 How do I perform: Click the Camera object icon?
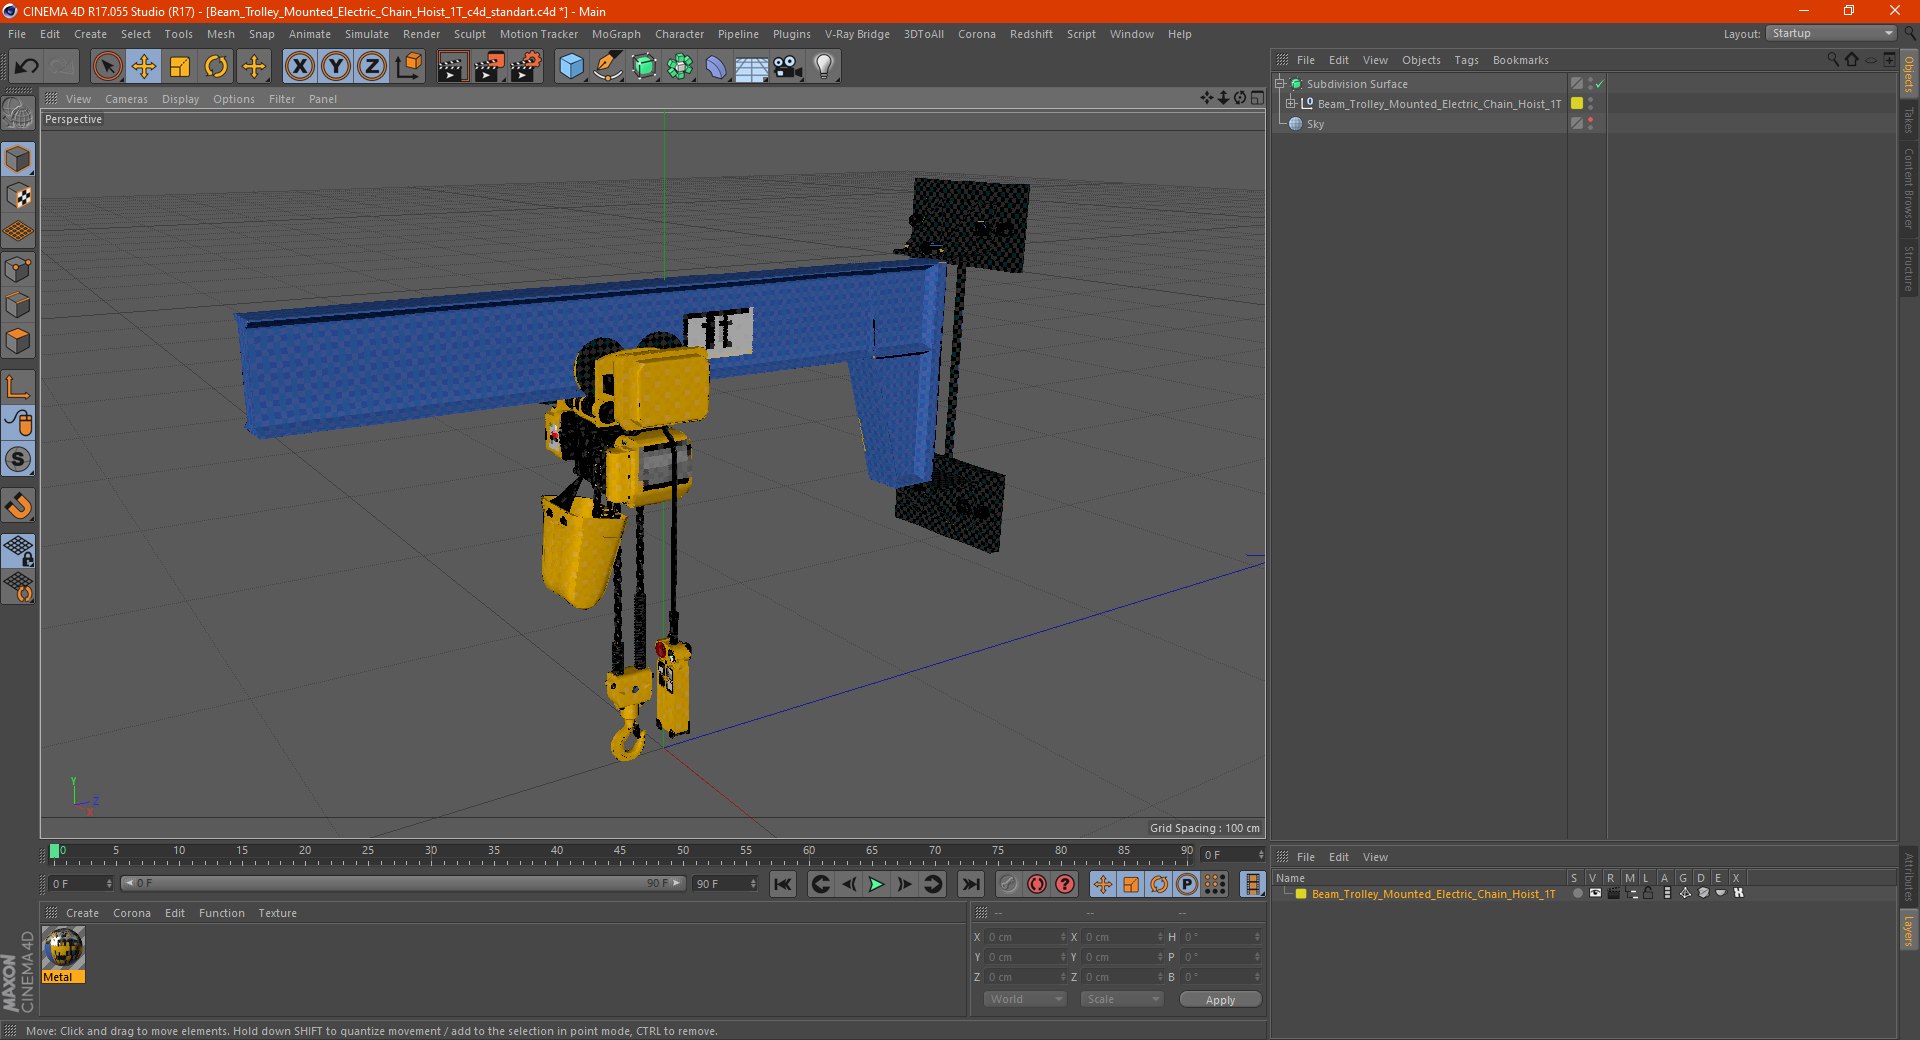[788, 67]
